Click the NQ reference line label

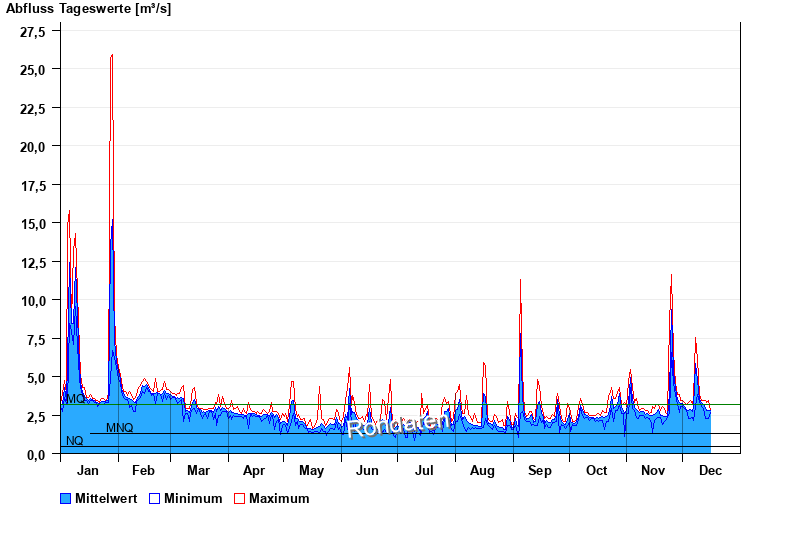74,441
